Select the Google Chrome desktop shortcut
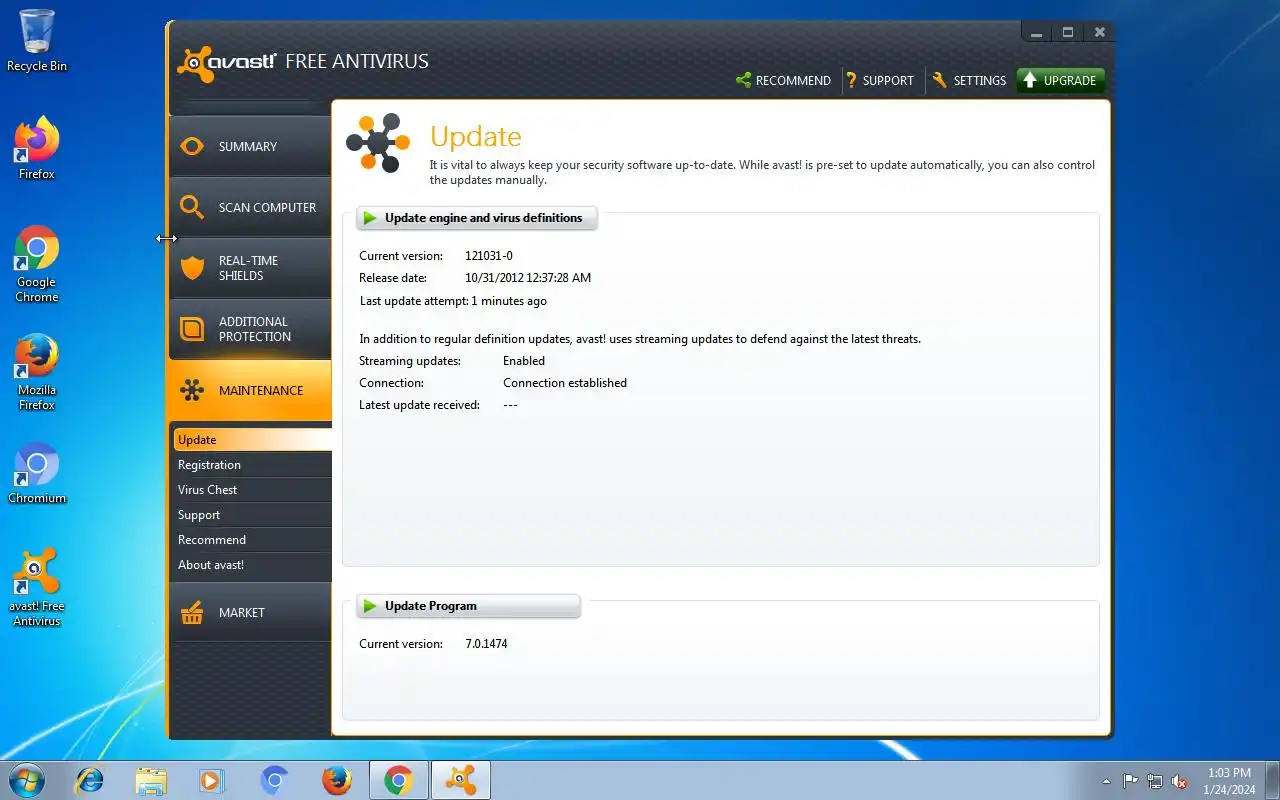The height and width of the screenshot is (800, 1280). coord(37,264)
